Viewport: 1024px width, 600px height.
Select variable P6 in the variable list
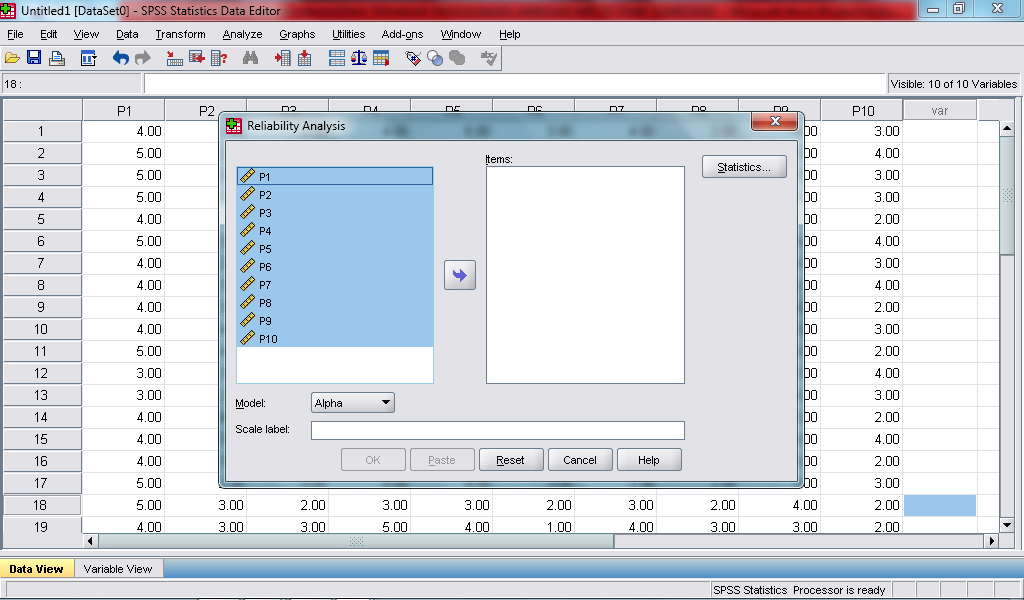click(335, 266)
